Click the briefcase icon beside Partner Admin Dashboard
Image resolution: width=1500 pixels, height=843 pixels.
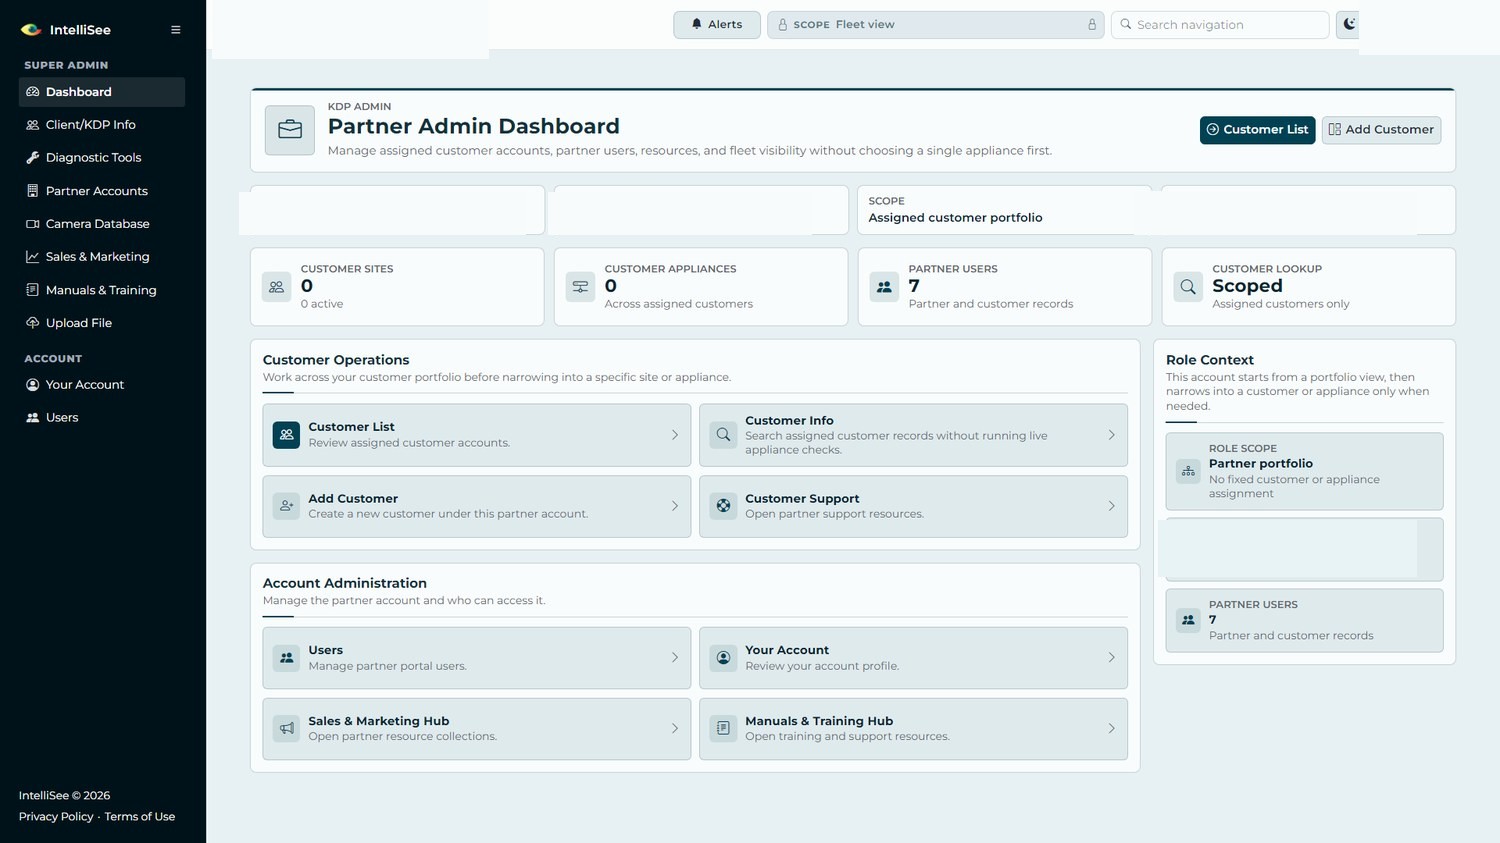290,130
